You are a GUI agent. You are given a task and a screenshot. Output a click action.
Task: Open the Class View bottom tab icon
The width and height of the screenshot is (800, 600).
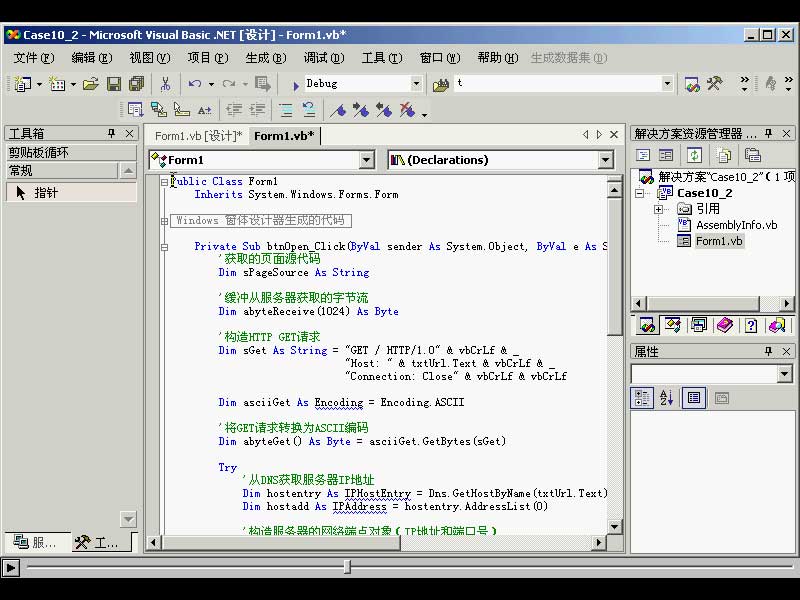673,325
